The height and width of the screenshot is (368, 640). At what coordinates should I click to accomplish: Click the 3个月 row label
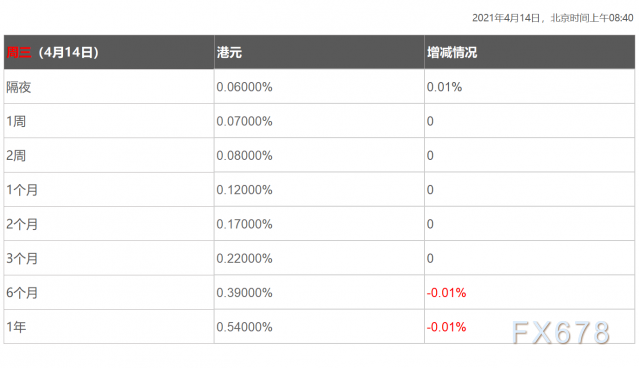[22, 258]
